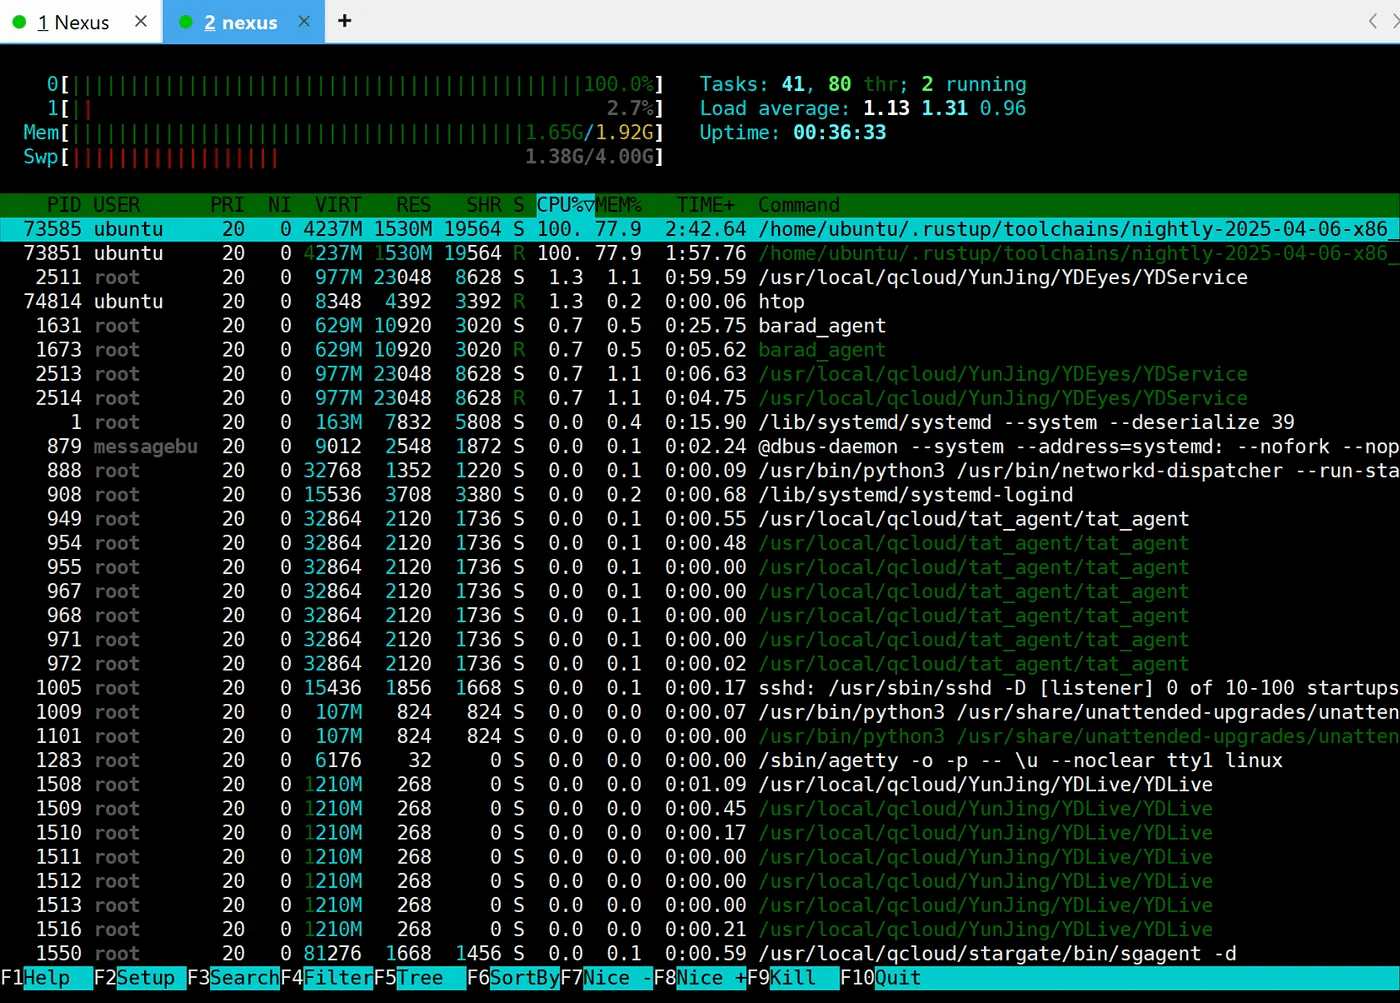Select agetty tty1 process row
1400x1003 pixels.
pos(700,760)
